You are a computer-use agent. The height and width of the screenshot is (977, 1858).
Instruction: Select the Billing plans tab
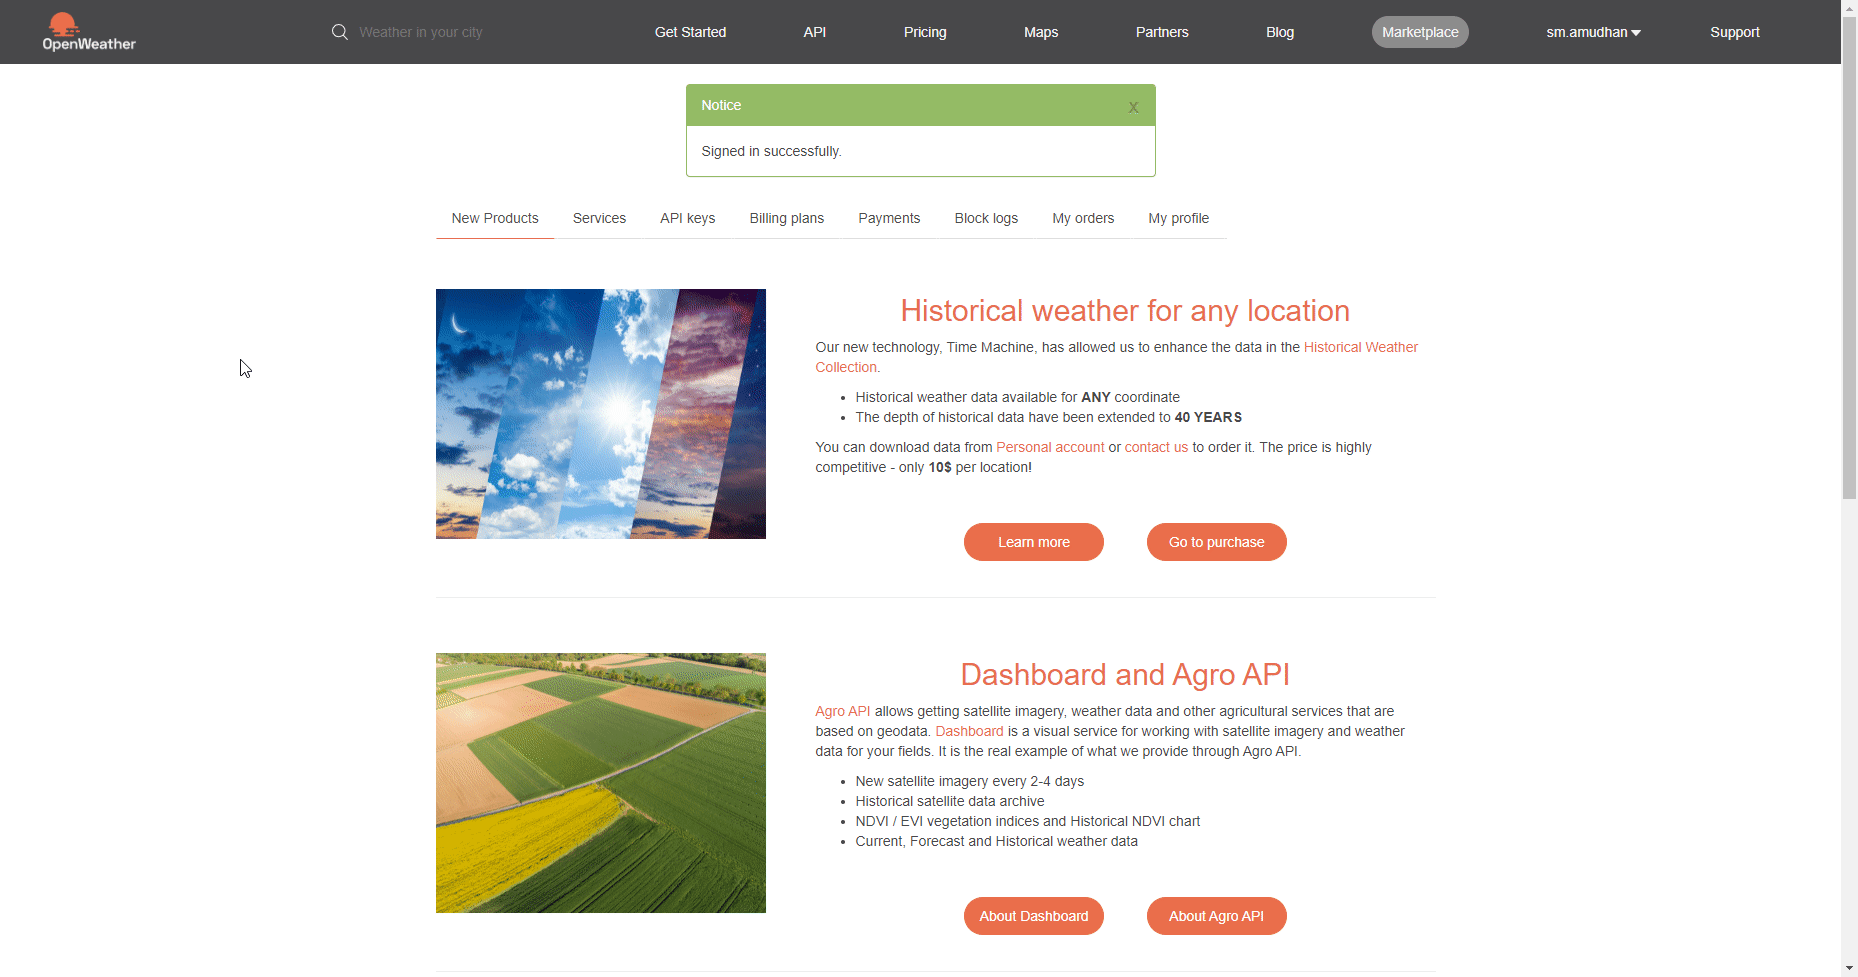point(786,218)
